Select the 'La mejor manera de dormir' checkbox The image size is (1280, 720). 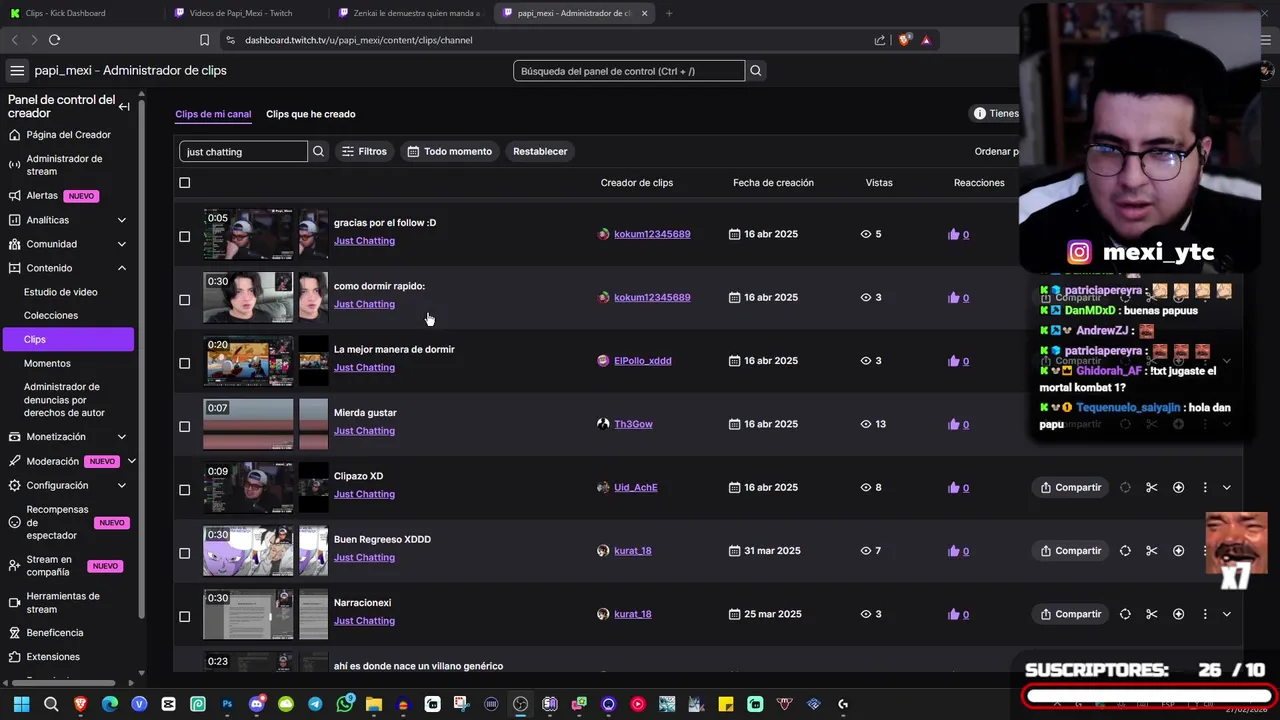coord(184,363)
